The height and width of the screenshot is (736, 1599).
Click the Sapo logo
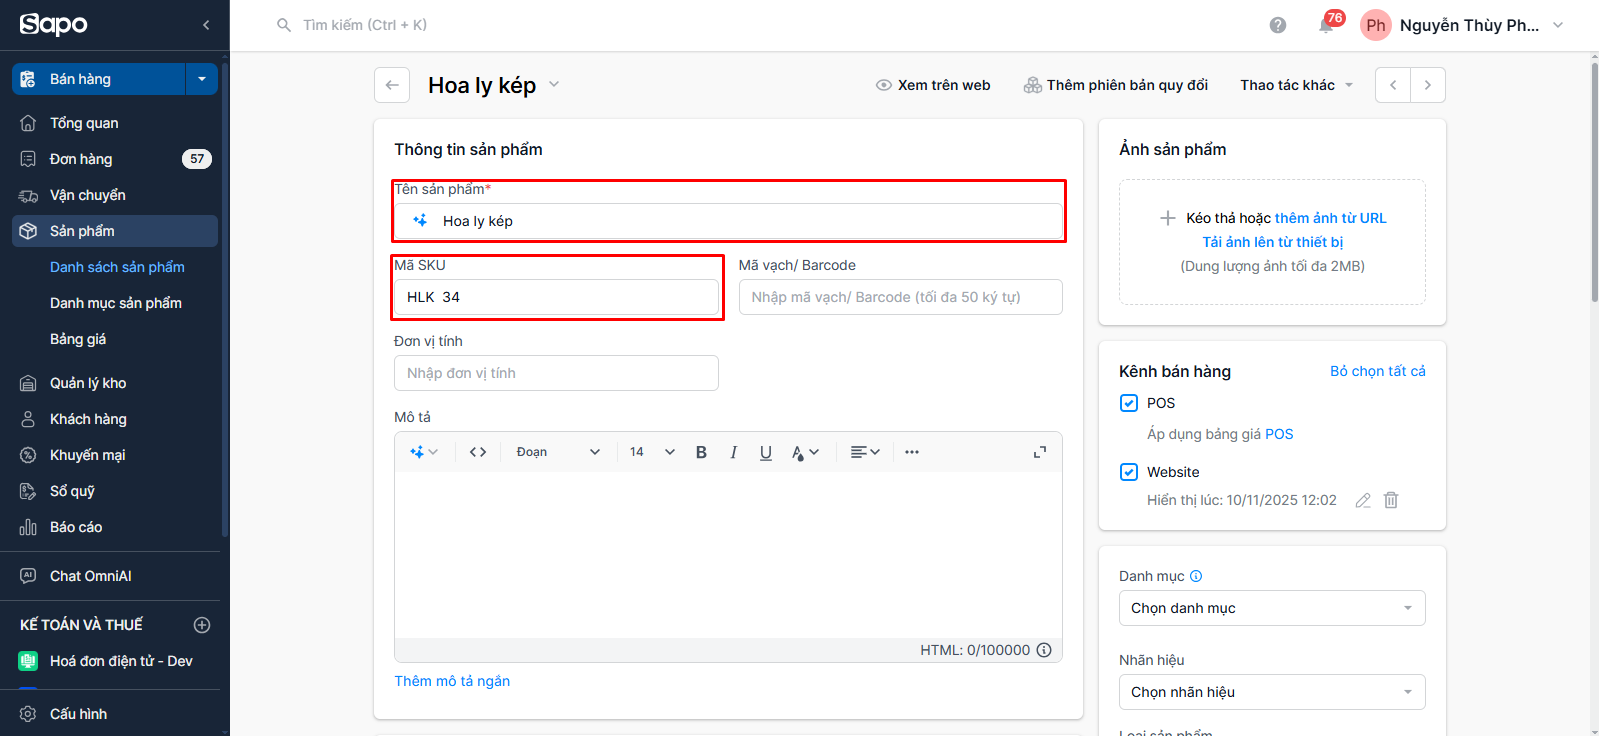tap(54, 24)
